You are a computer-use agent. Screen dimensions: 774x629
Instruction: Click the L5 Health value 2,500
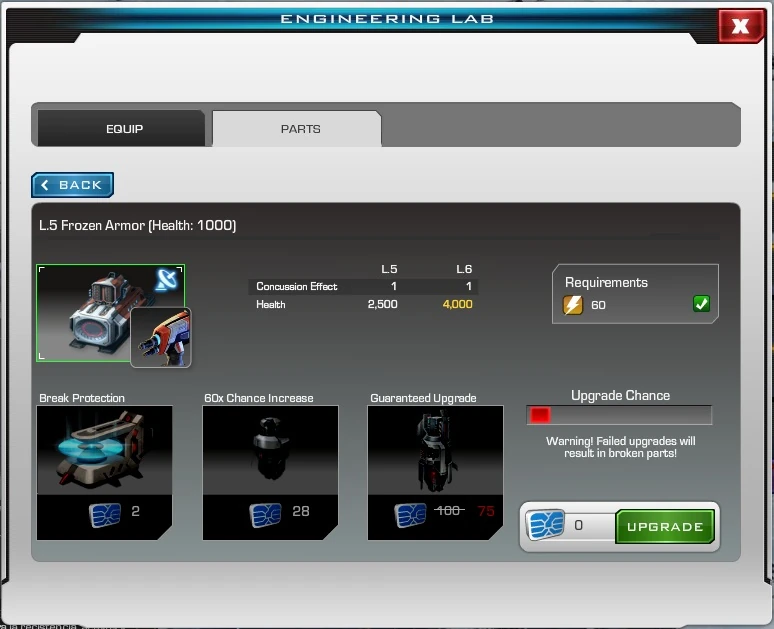383,304
